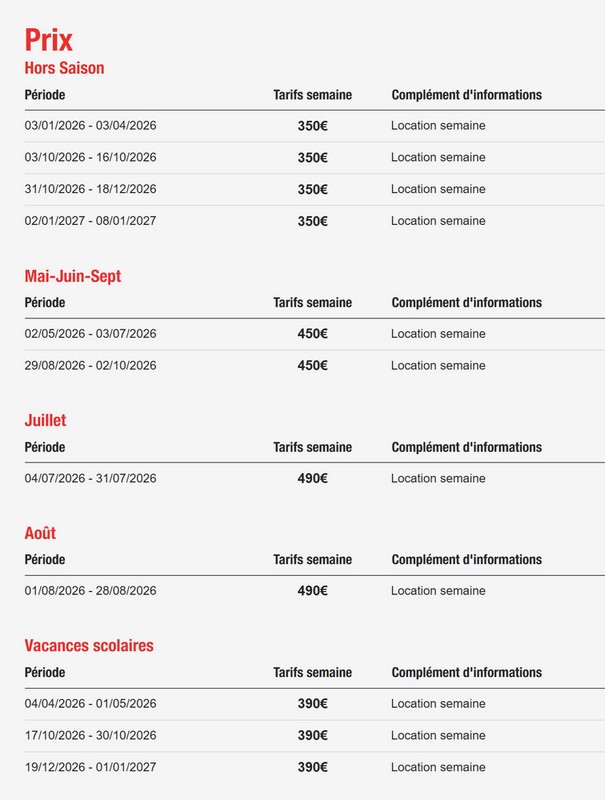Click the 490€ price in the Juillet table

[312, 478]
